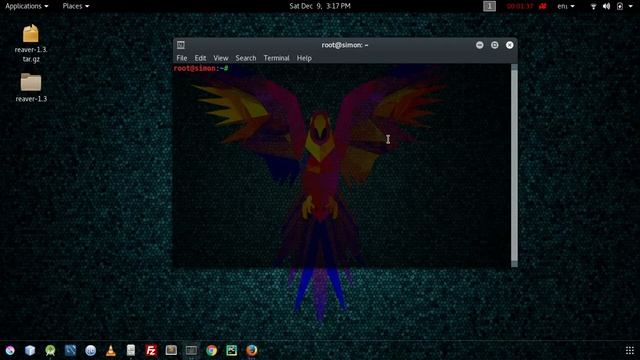This screenshot has height=360, width=640.
Task: Open the system menu arrow in the top-right corner
Action: pos(631,6)
